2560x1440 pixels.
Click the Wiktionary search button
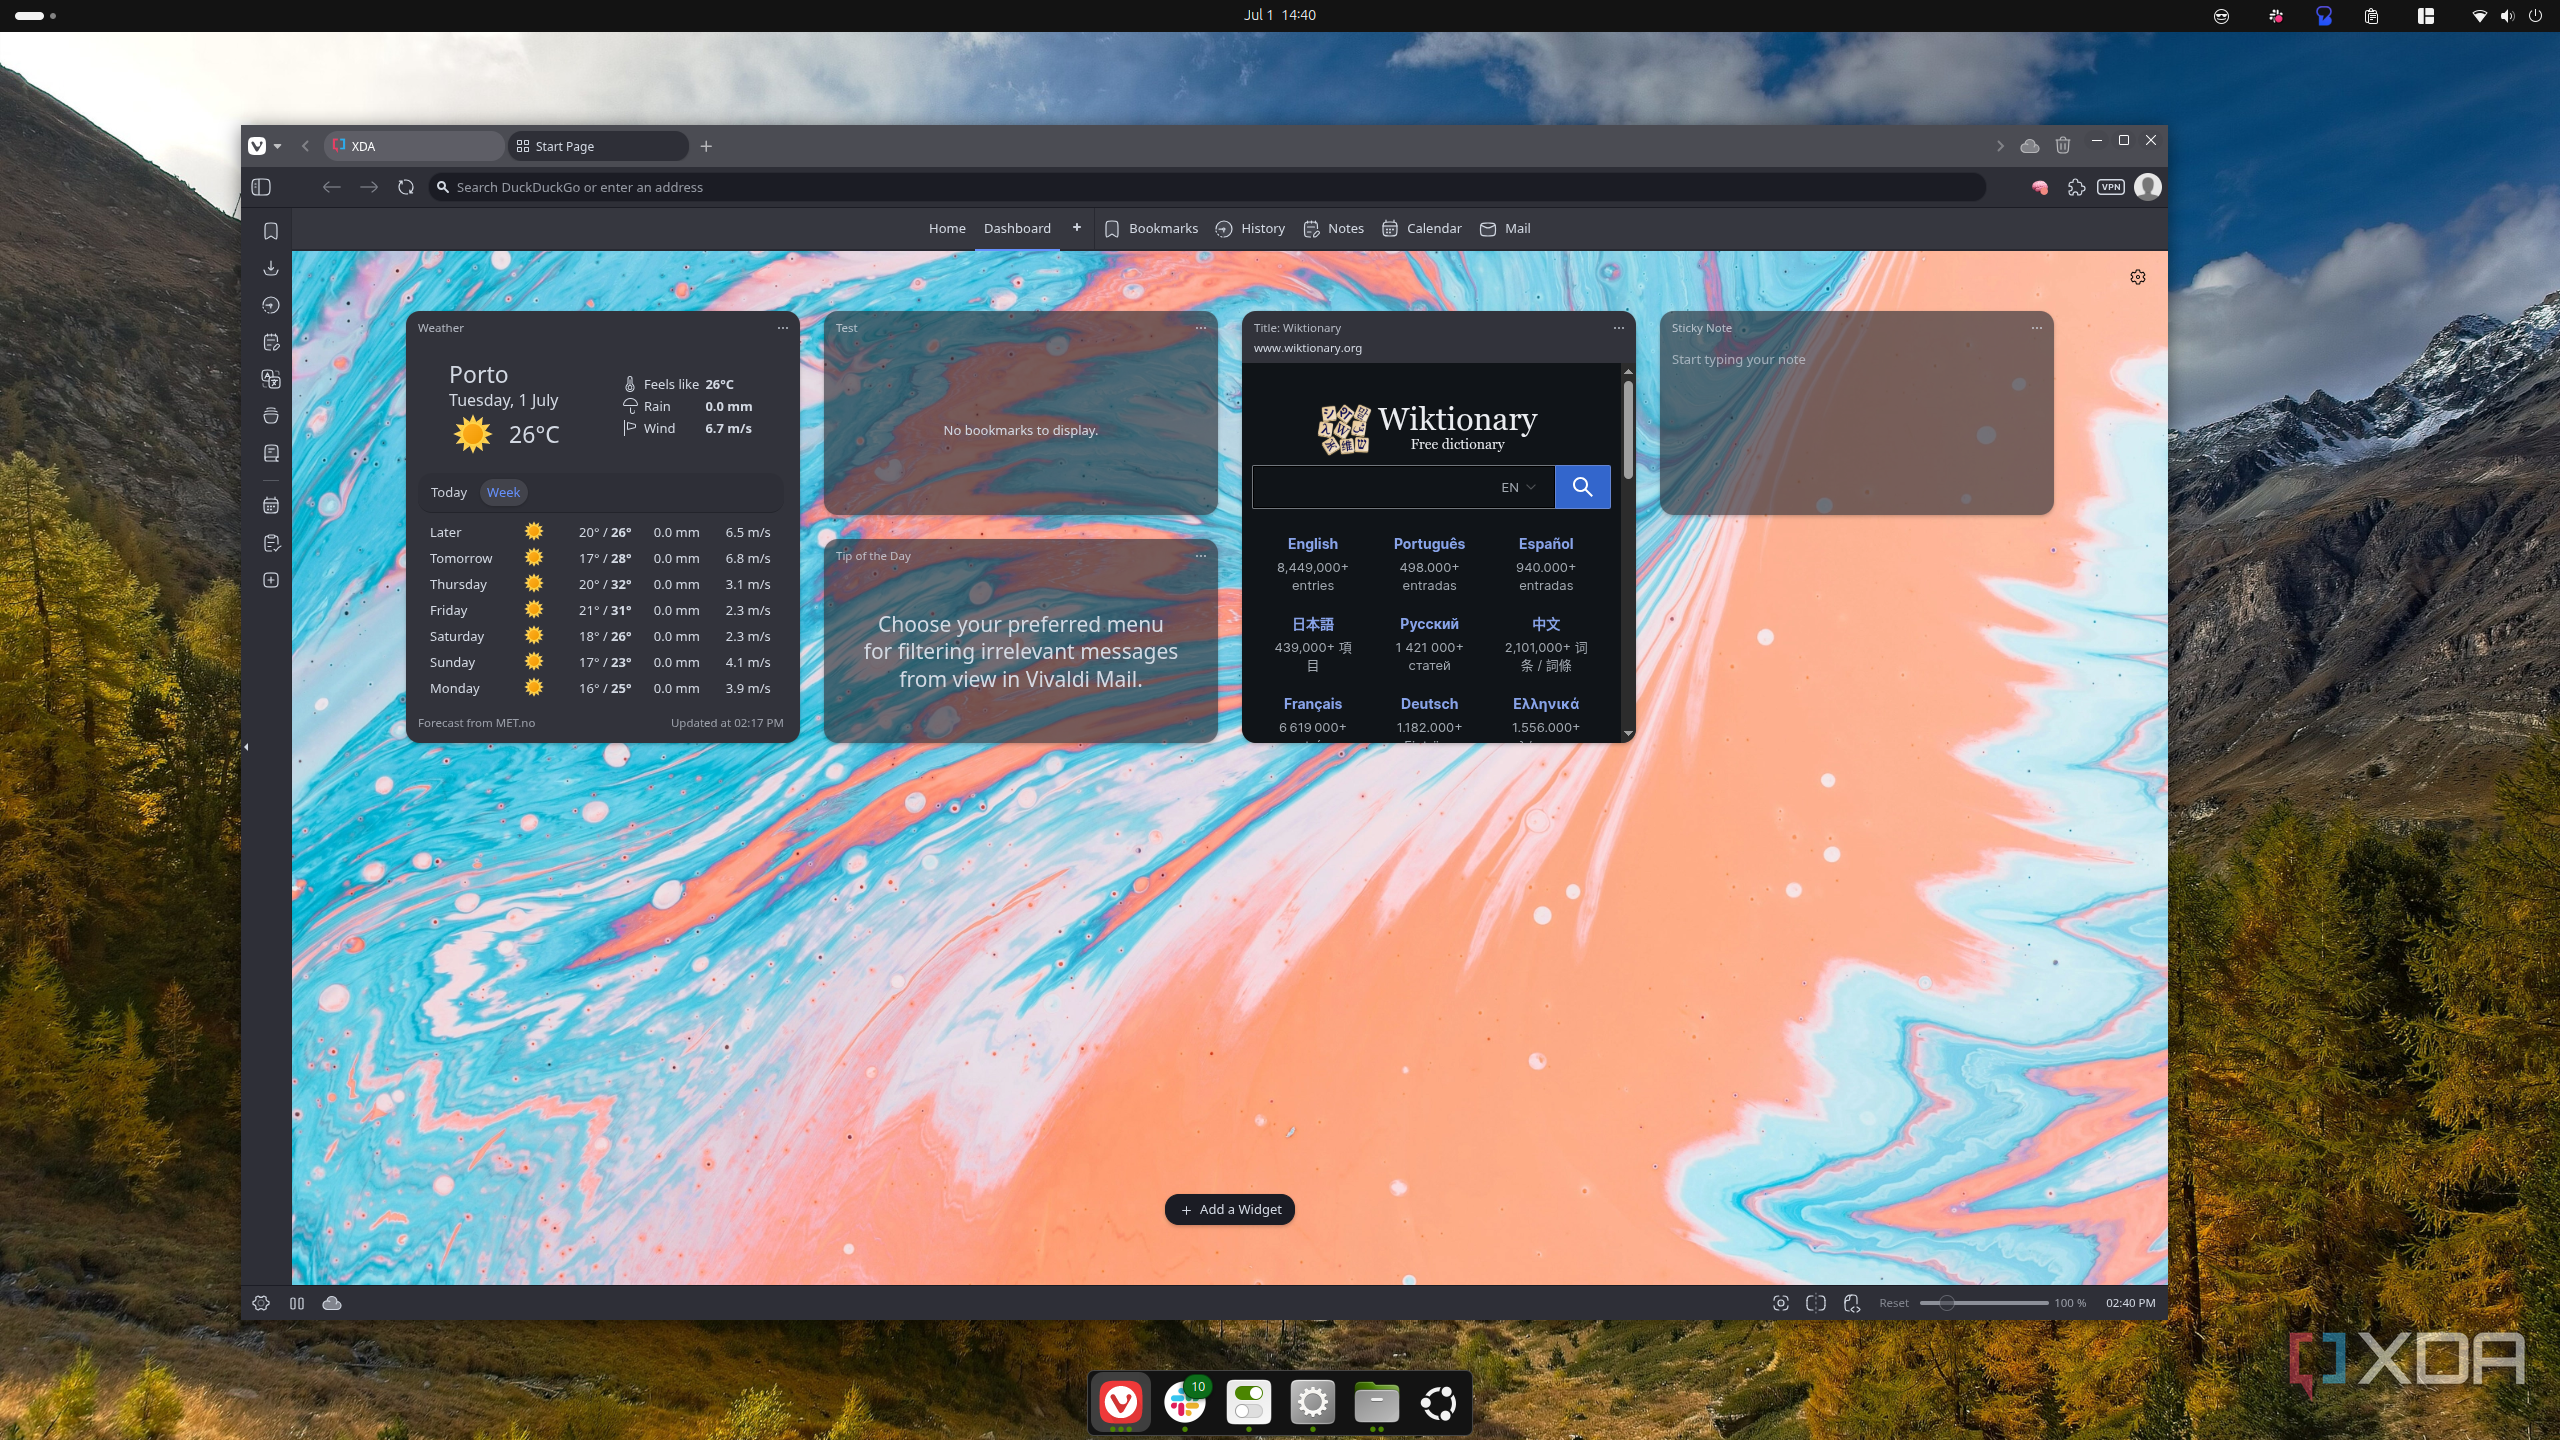1582,487
